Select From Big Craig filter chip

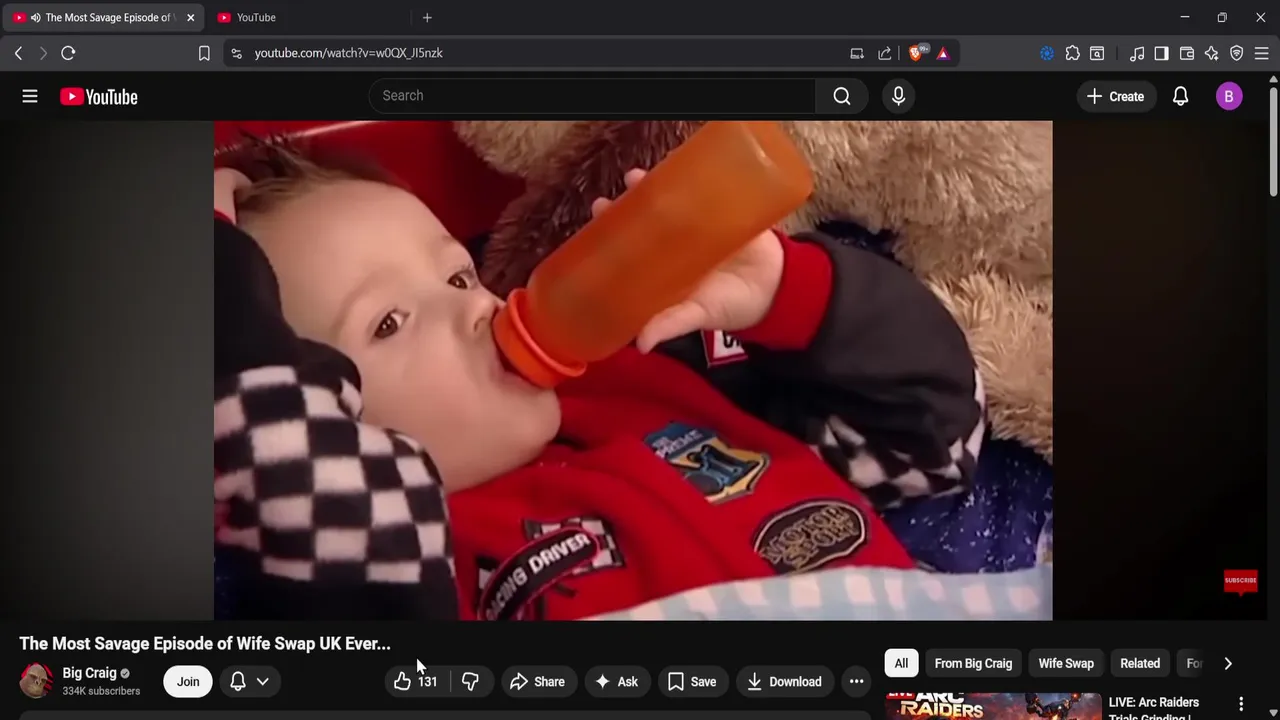pos(973,663)
